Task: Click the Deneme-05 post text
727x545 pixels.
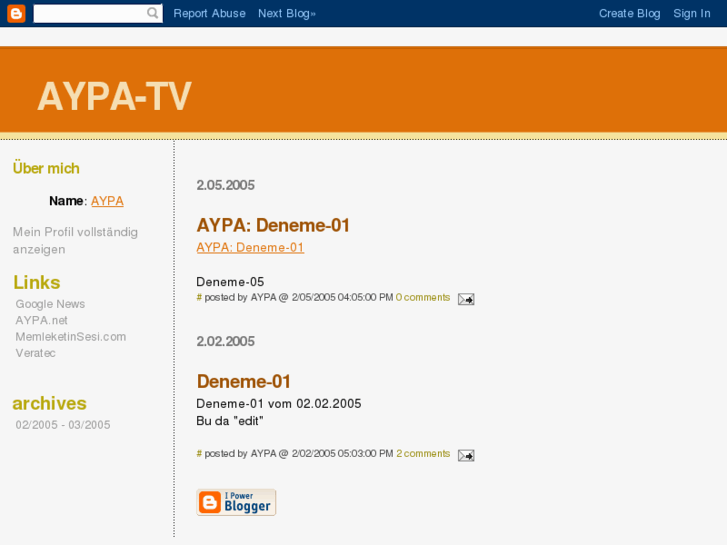Action: pyautogui.click(x=230, y=282)
